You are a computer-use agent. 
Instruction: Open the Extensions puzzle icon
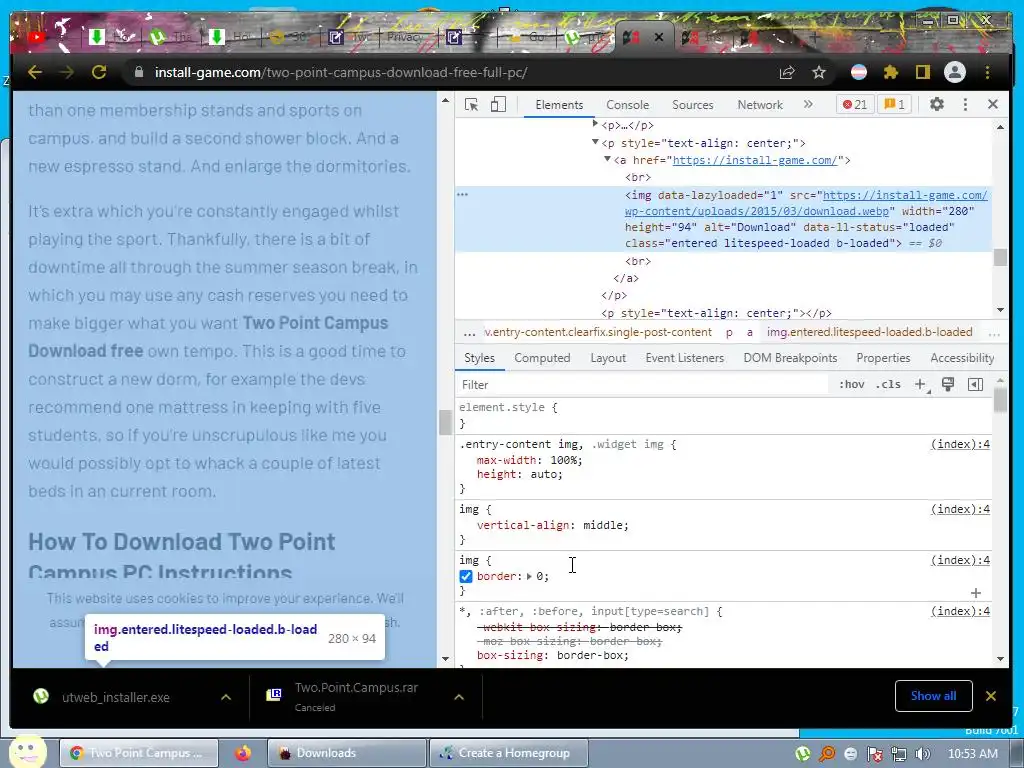891,72
